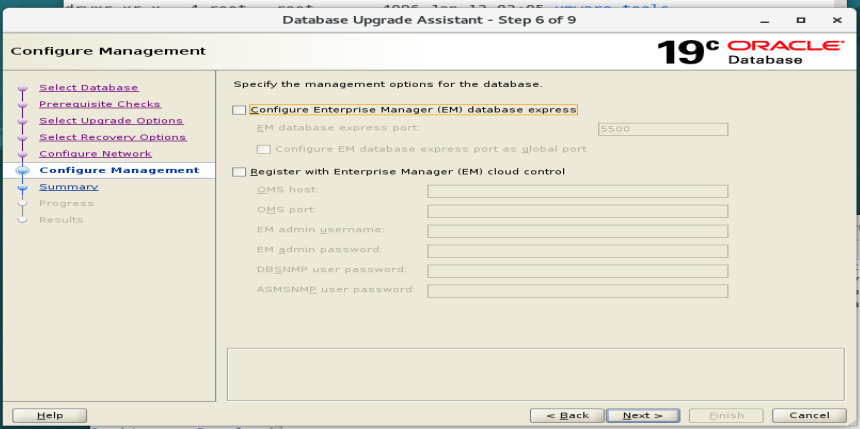Click the disabled Progress step label
Screen dimensions: 860x429
66,204
